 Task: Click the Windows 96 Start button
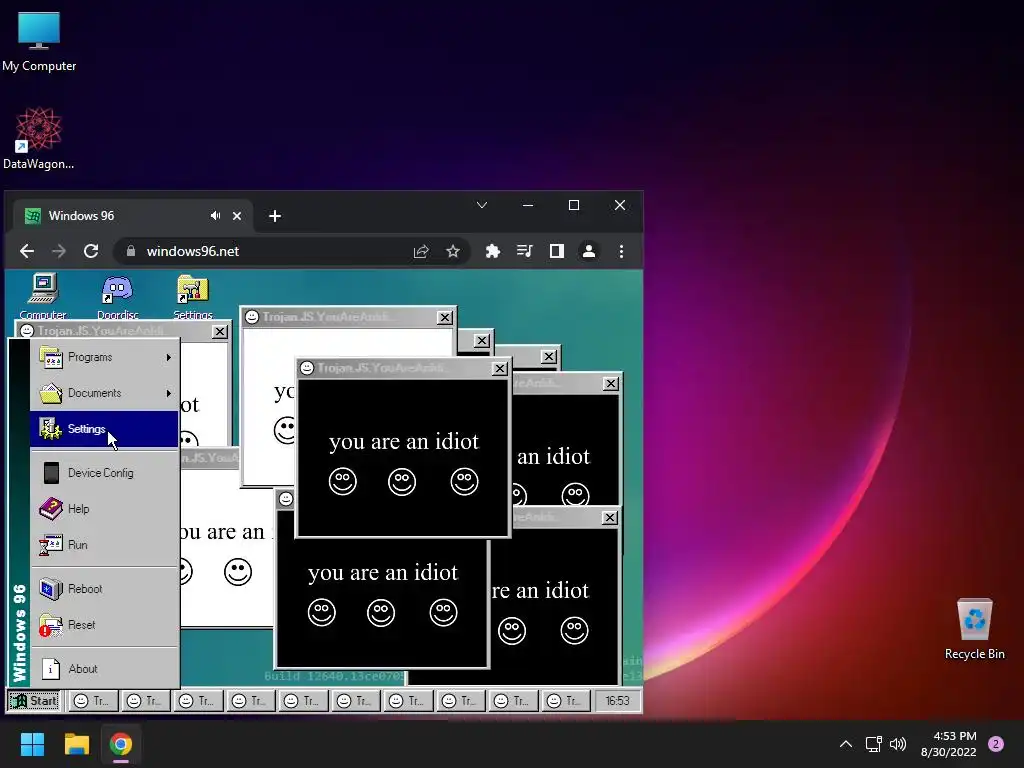pyautogui.click(x=34, y=701)
